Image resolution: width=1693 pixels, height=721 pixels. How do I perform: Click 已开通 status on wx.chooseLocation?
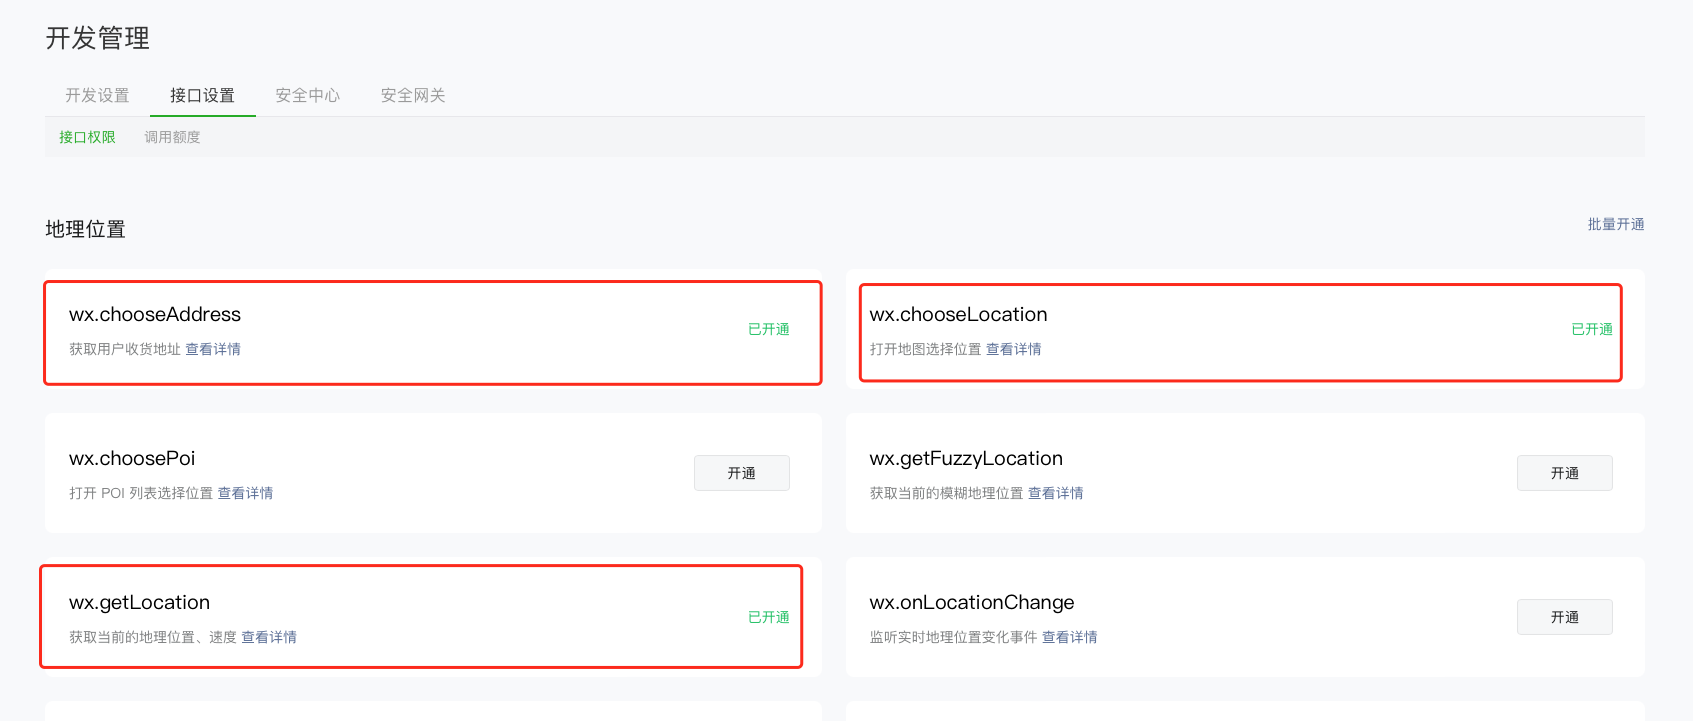pyautogui.click(x=1591, y=329)
